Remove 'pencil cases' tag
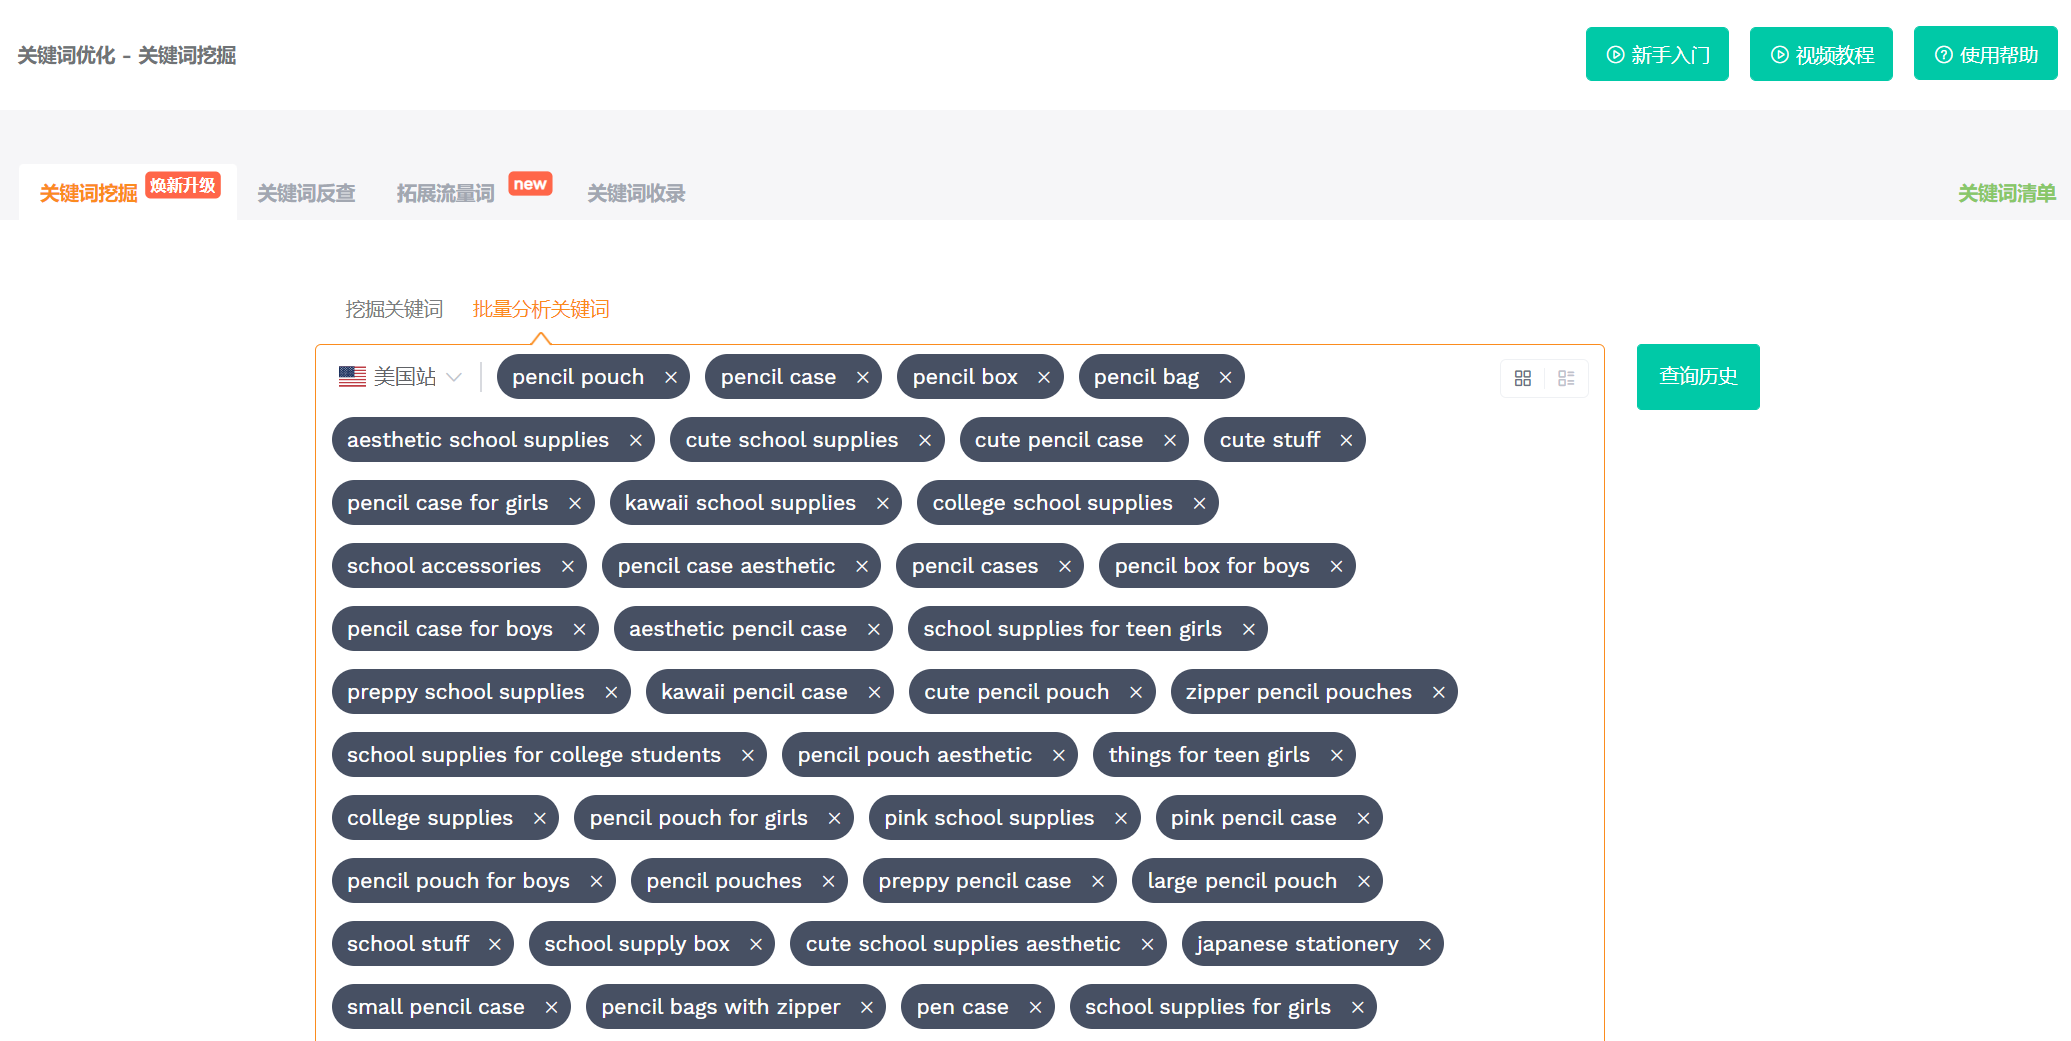The image size is (2071, 1041). click(x=1065, y=567)
